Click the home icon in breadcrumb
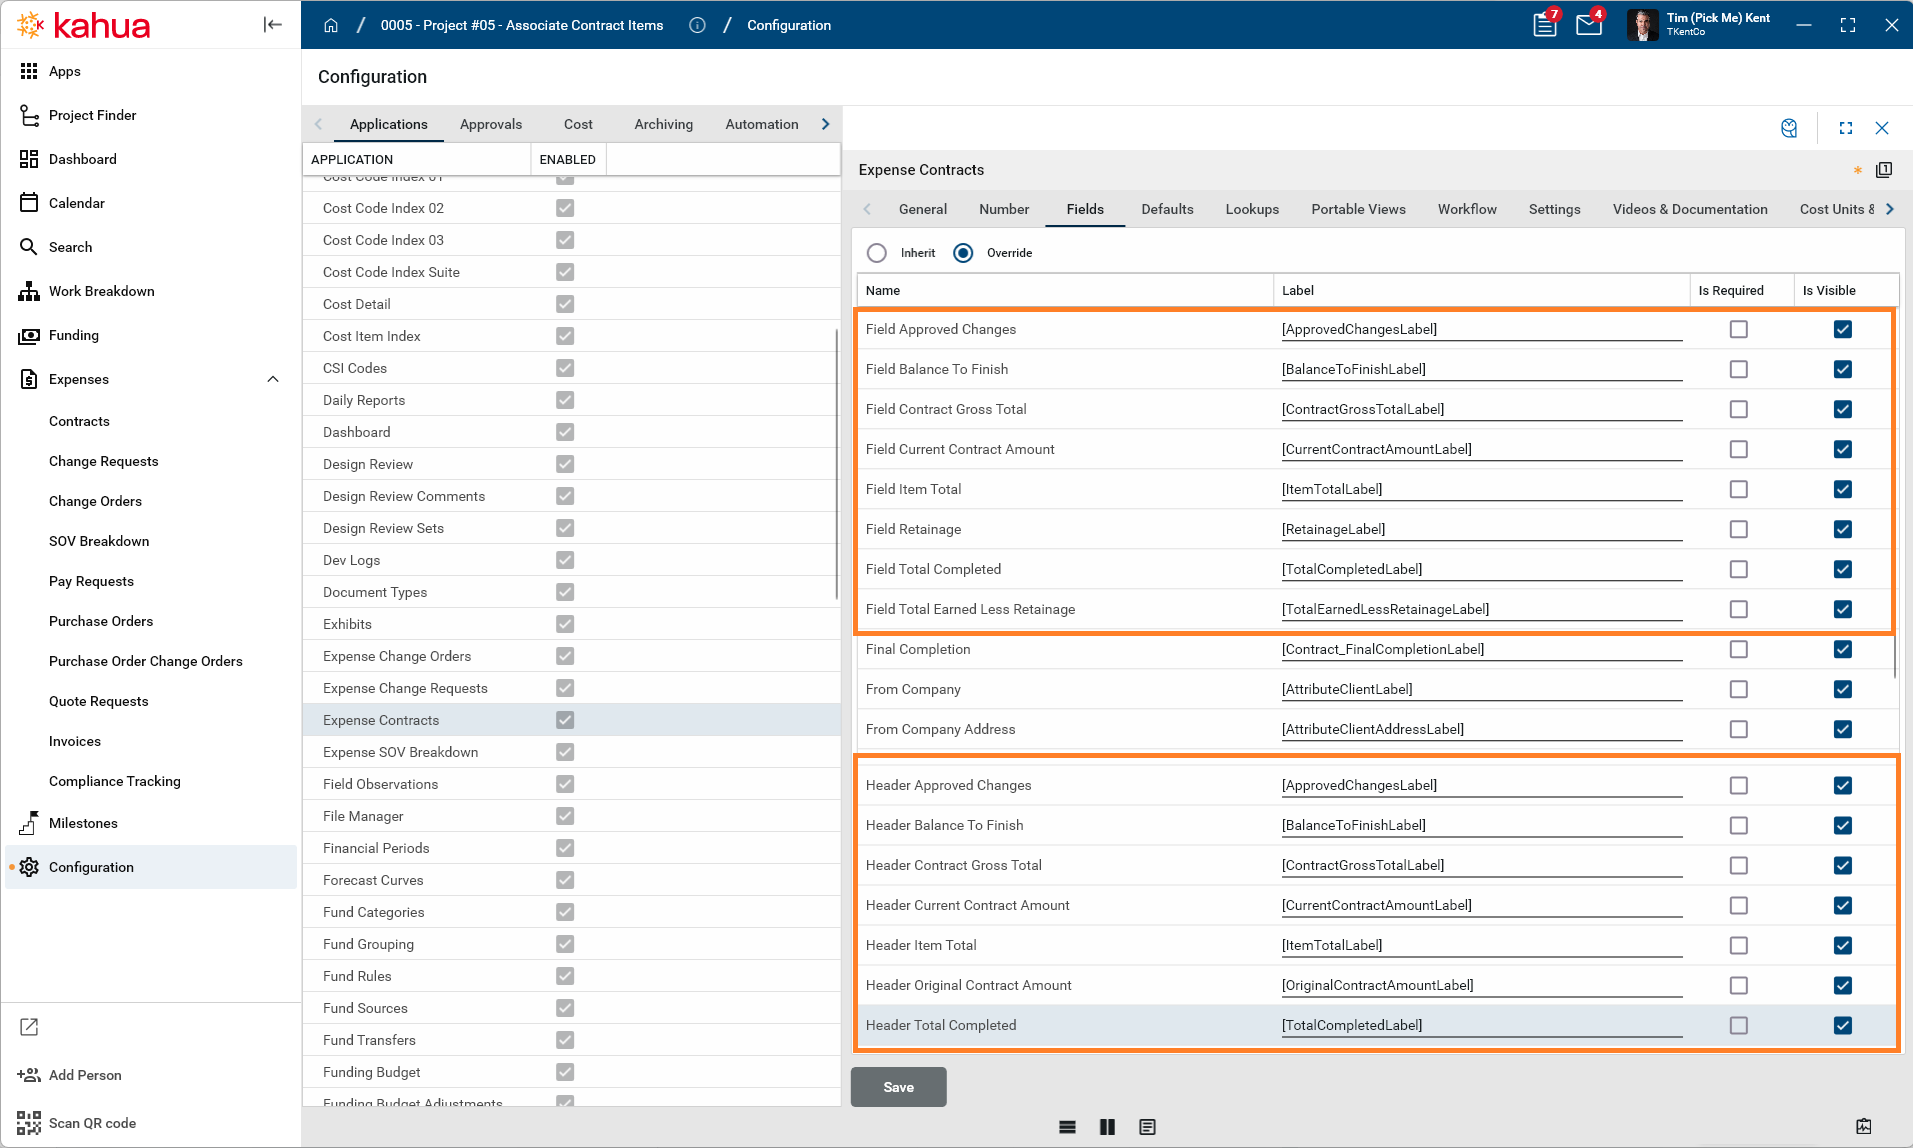Screen dimensions: 1913x1148 pyautogui.click(x=331, y=25)
